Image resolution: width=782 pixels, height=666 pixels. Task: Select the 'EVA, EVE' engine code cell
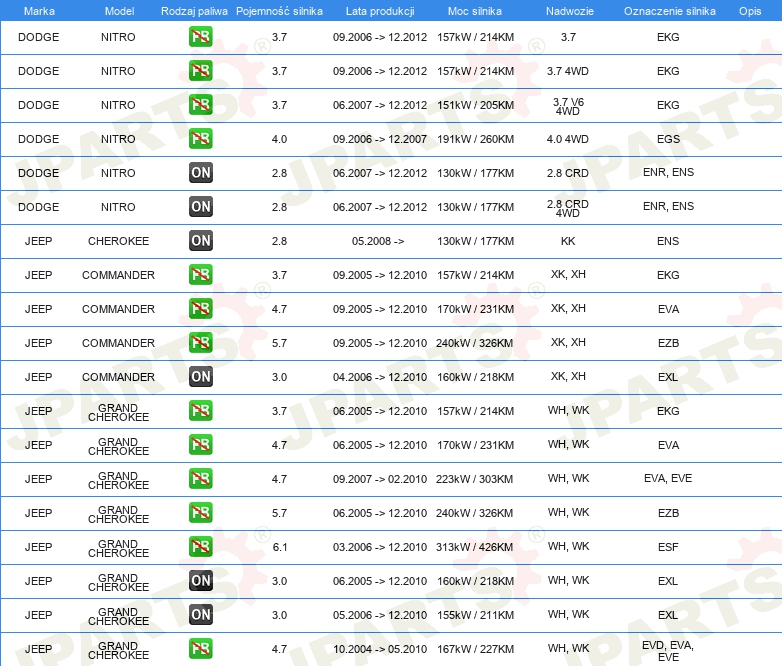(x=668, y=478)
